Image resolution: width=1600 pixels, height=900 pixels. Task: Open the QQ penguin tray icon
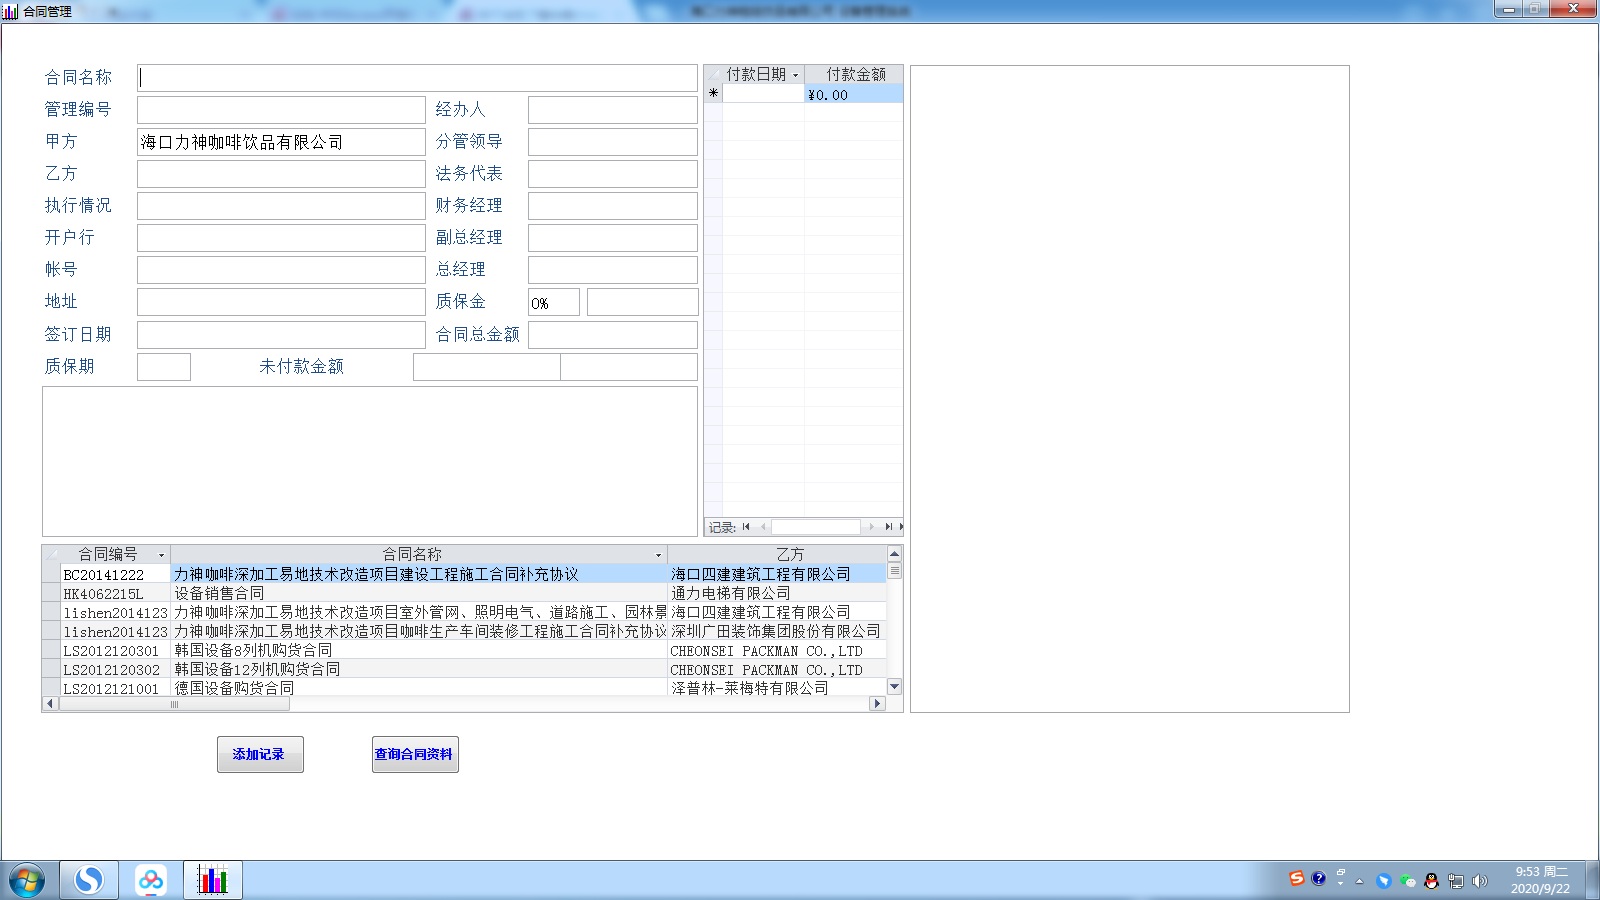[1431, 881]
